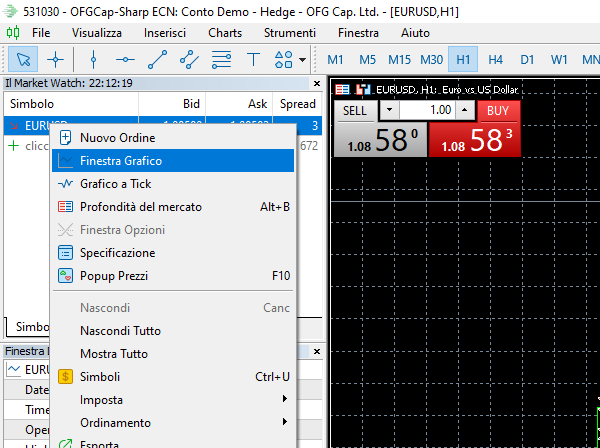Click Market Watch time title text
This screenshot has width=600, height=448.
click(69, 83)
